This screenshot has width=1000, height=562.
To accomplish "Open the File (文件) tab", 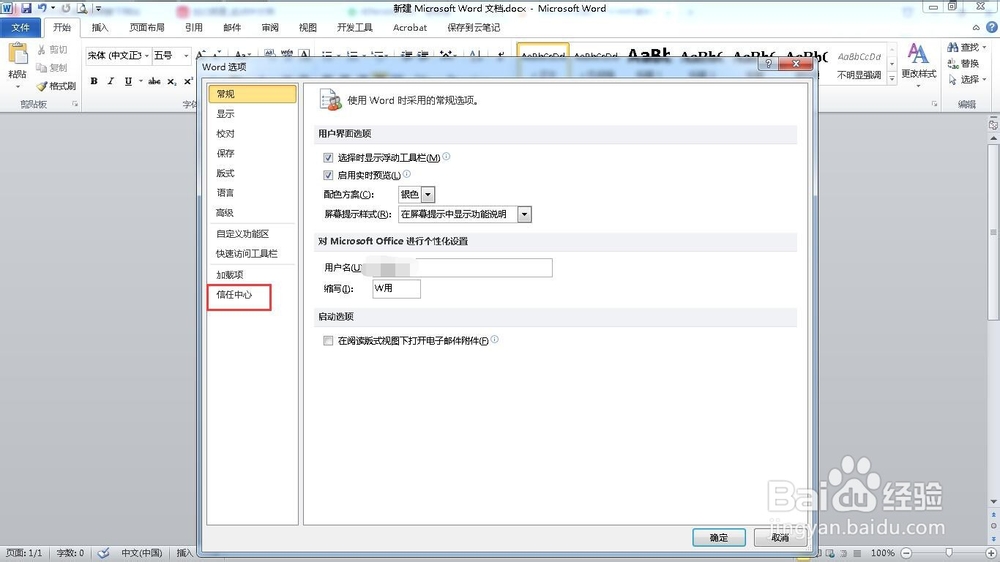I will (x=20, y=27).
